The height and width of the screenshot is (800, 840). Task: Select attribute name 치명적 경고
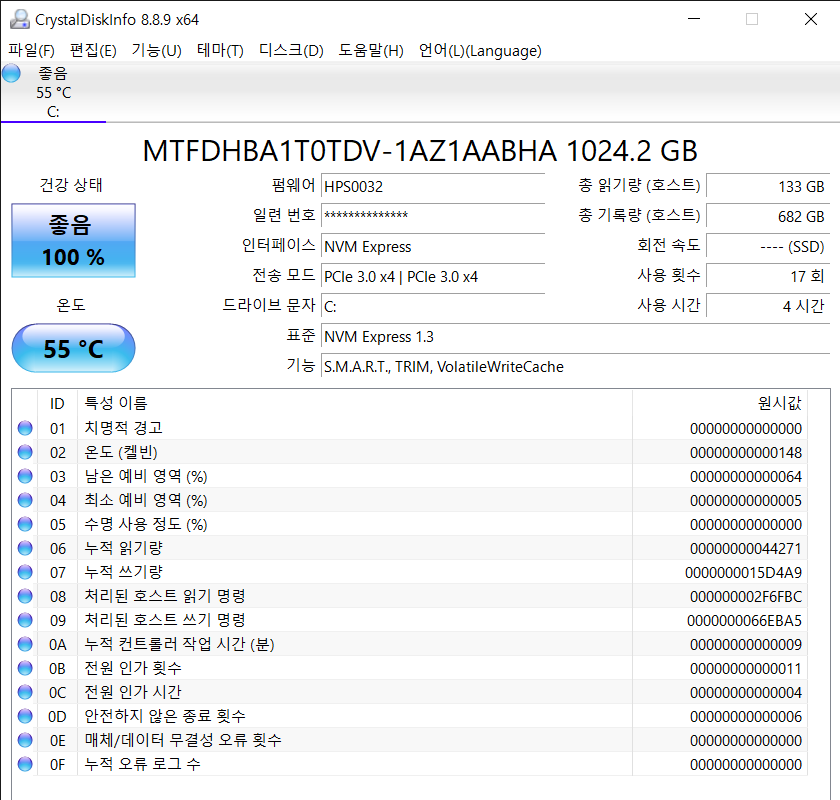pos(123,428)
